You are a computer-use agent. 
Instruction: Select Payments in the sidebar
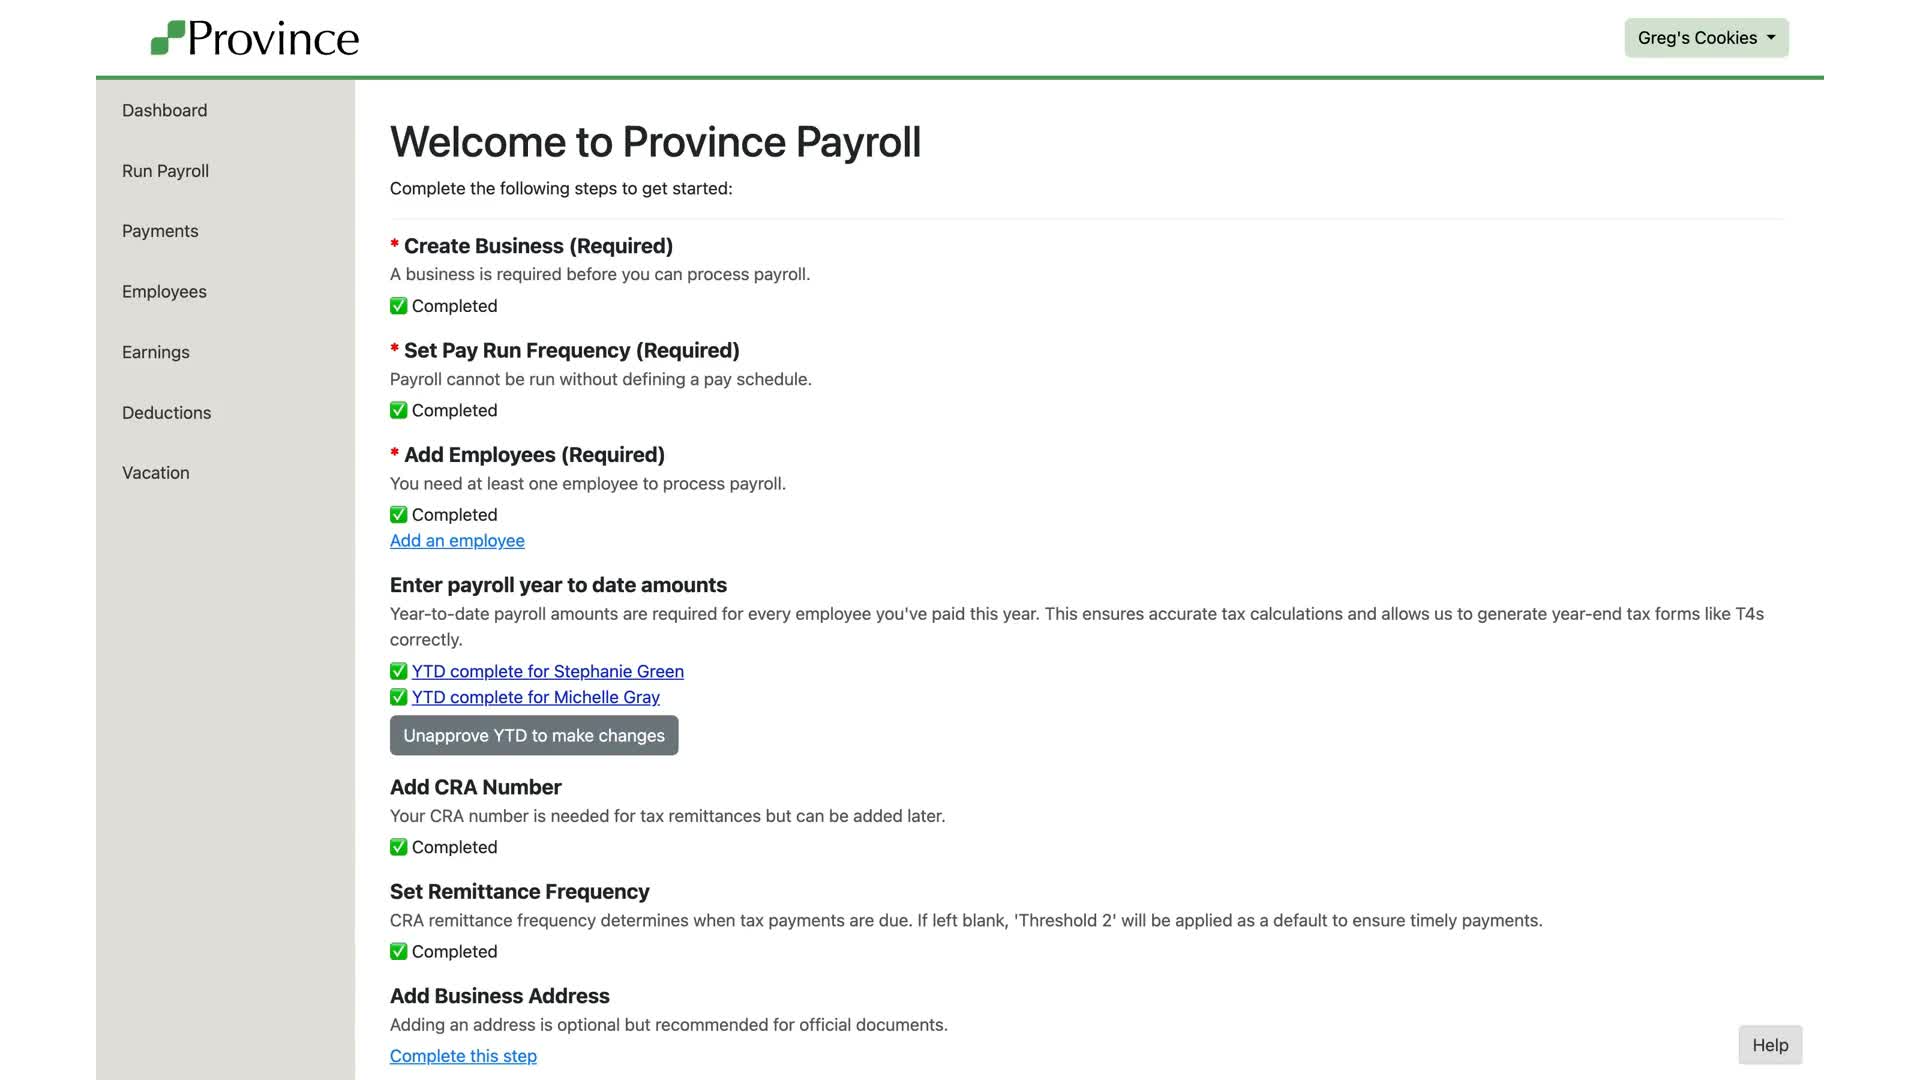click(160, 231)
